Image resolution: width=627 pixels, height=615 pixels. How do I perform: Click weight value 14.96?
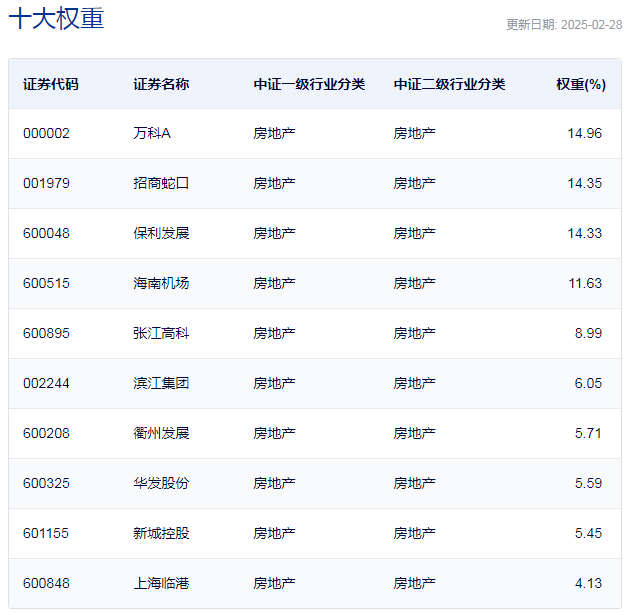[x=585, y=133]
